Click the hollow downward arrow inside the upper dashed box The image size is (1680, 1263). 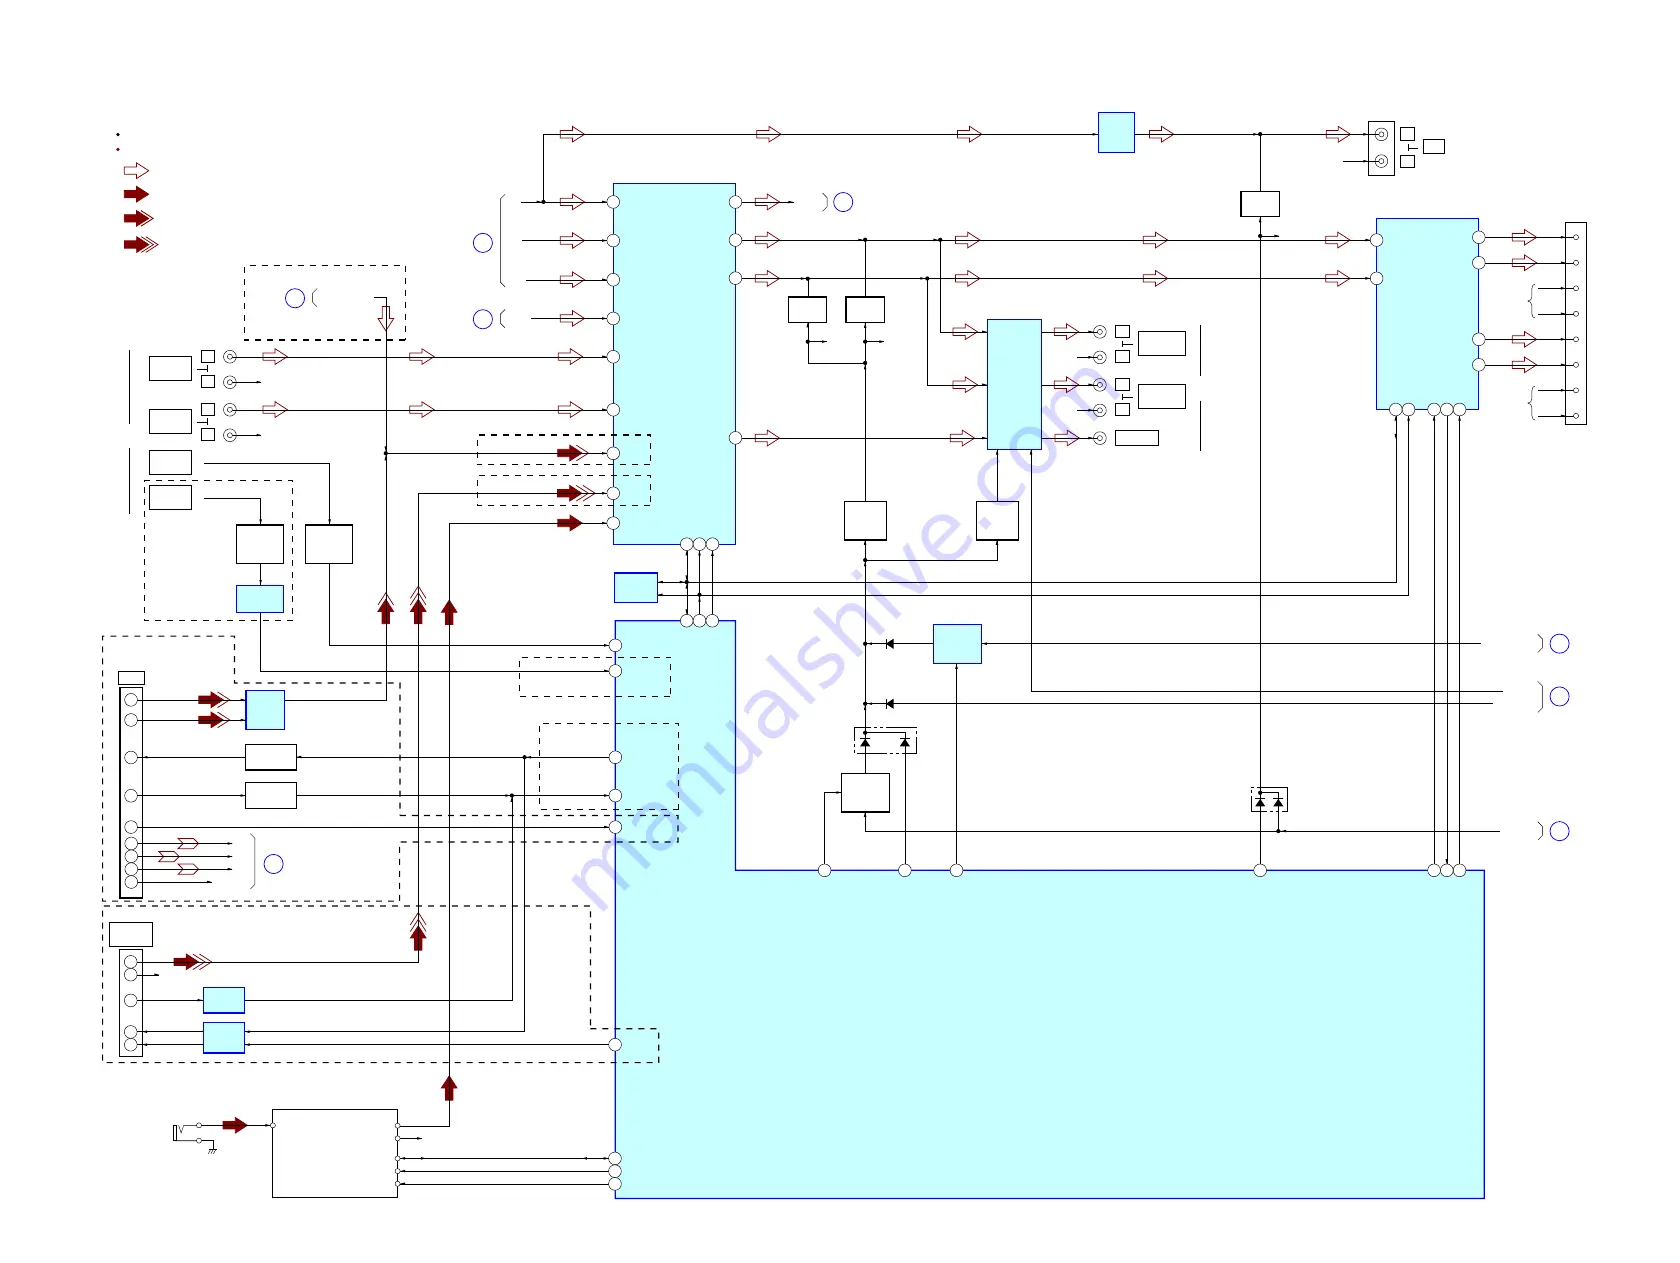pyautogui.click(x=386, y=318)
